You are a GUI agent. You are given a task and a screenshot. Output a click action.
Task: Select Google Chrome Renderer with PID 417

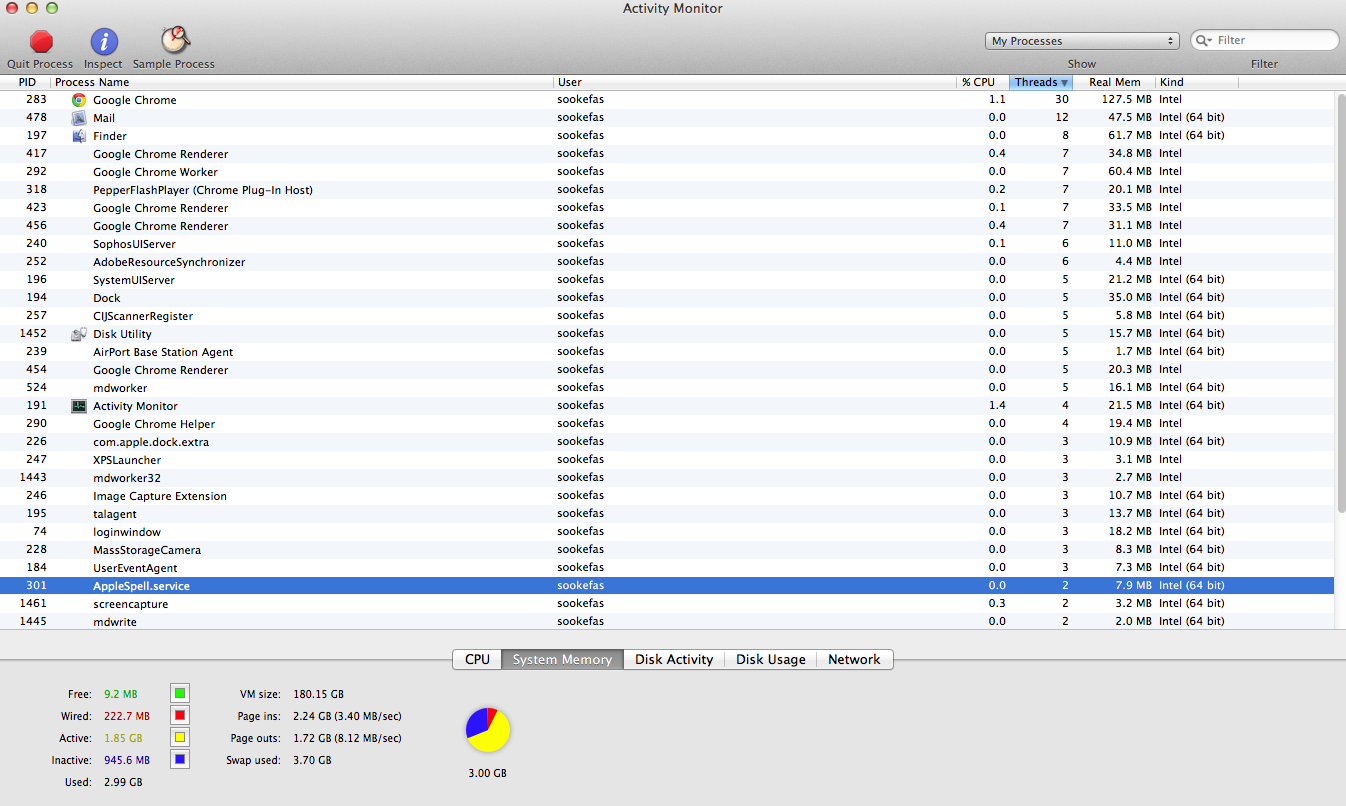pos(667,154)
